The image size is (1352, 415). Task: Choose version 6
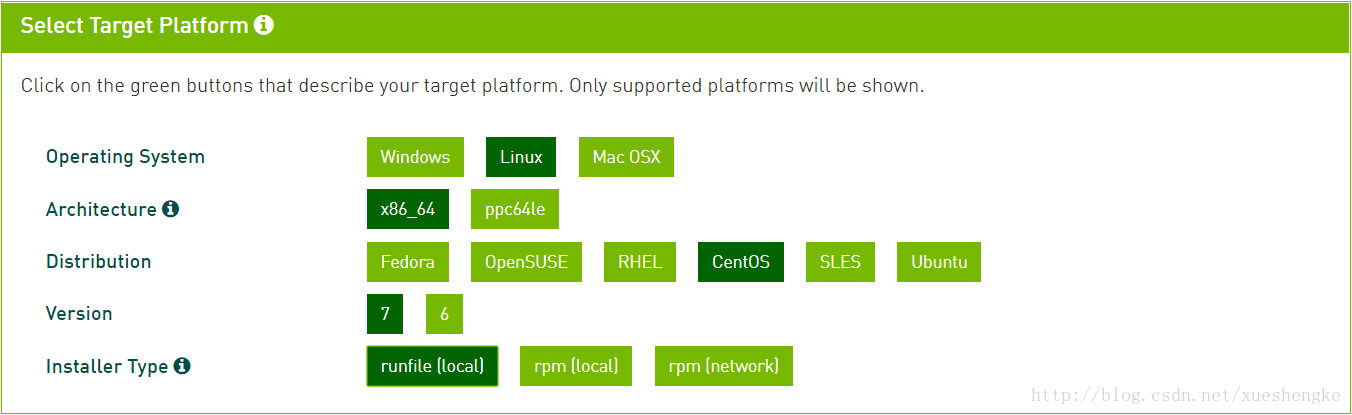[444, 314]
